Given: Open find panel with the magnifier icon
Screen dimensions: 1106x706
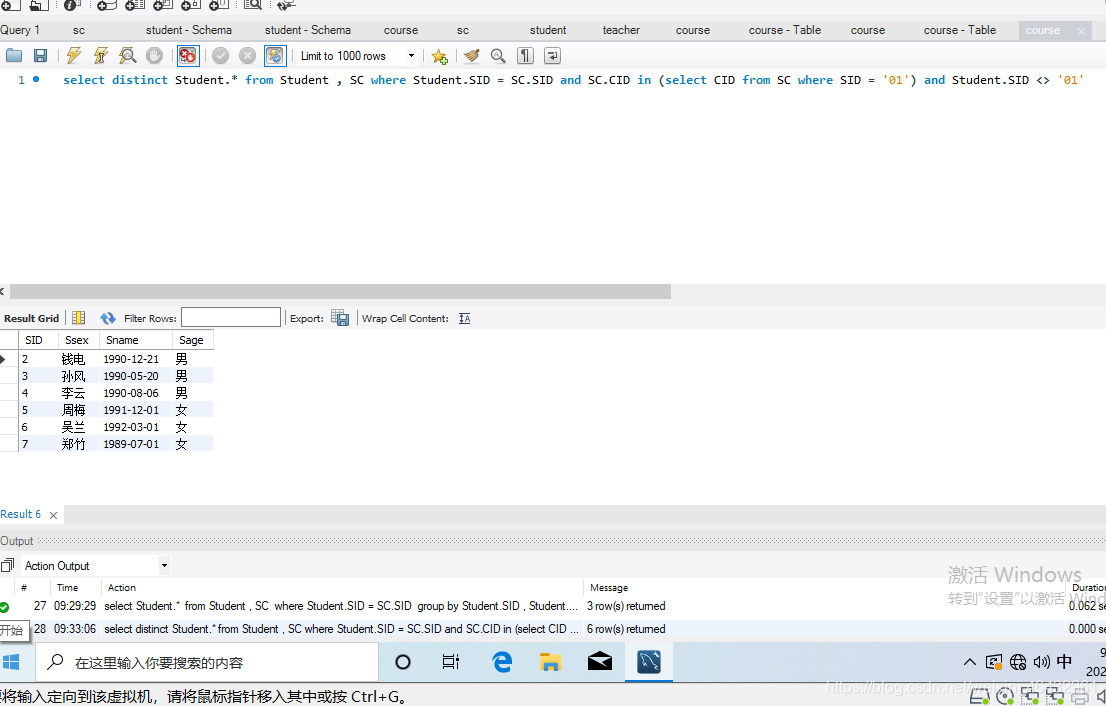Looking at the screenshot, I should [x=498, y=56].
